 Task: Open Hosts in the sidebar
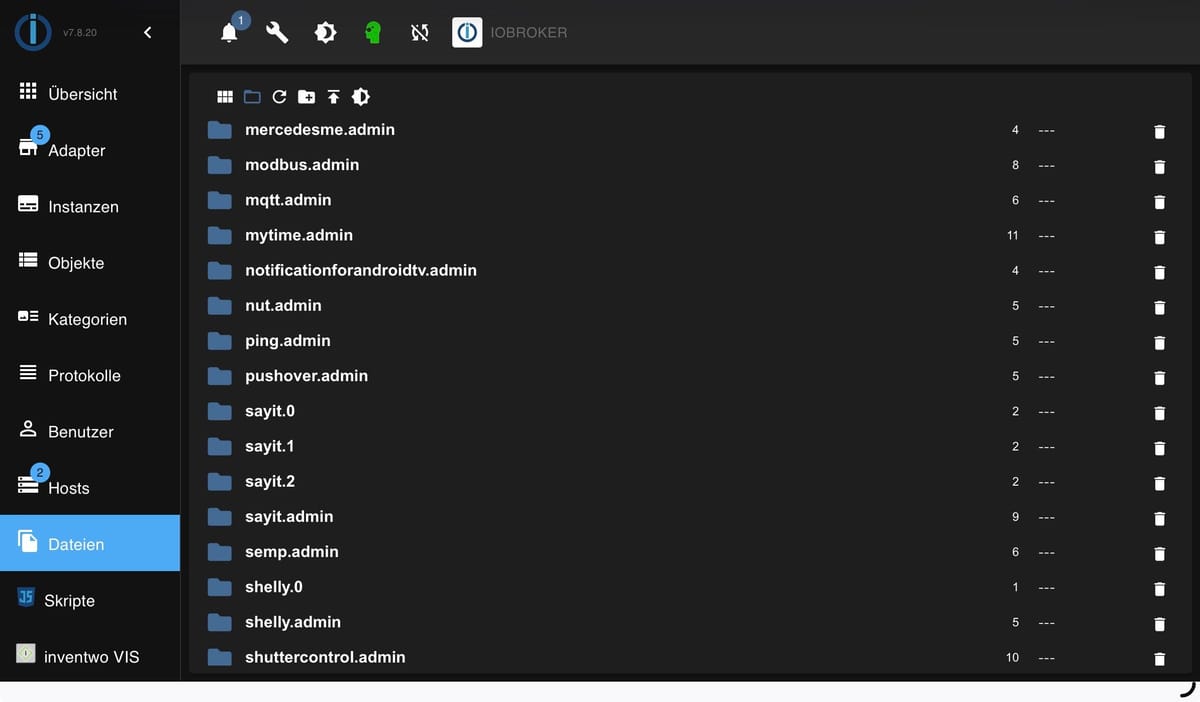pos(90,488)
